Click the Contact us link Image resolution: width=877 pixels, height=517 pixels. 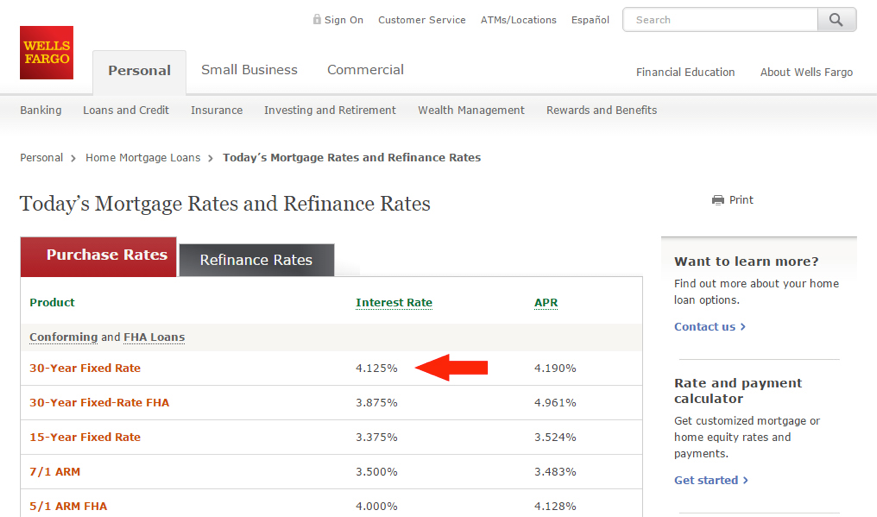710,327
